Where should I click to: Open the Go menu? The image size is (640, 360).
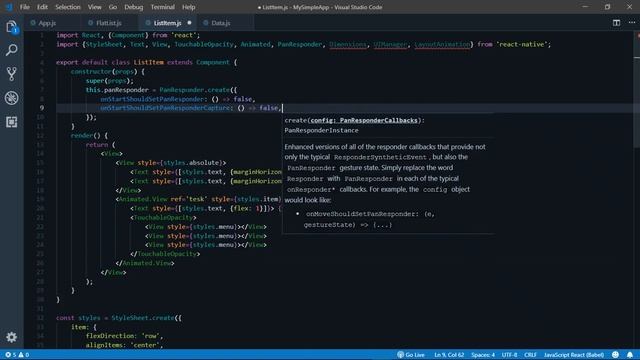click(113, 7)
